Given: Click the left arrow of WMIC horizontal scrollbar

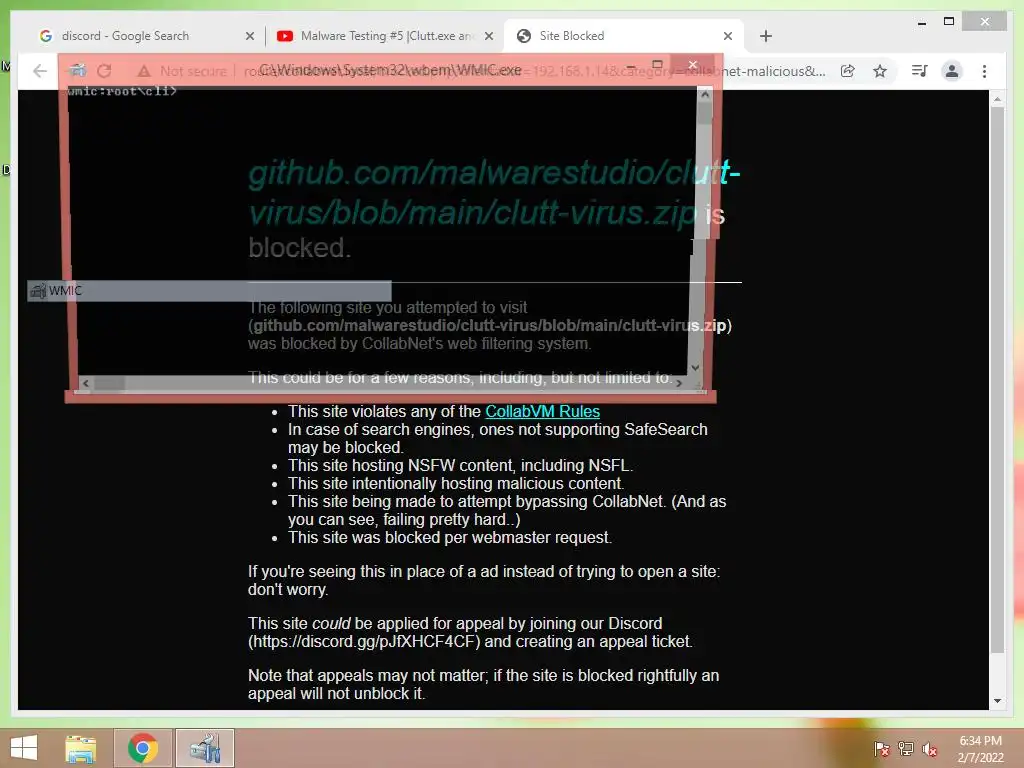Looking at the screenshot, I should click(86, 383).
